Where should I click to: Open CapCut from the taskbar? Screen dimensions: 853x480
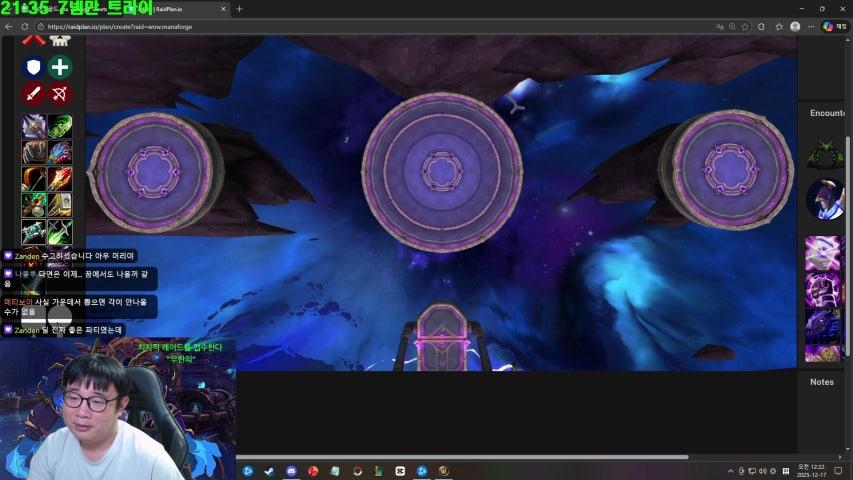tap(400, 471)
